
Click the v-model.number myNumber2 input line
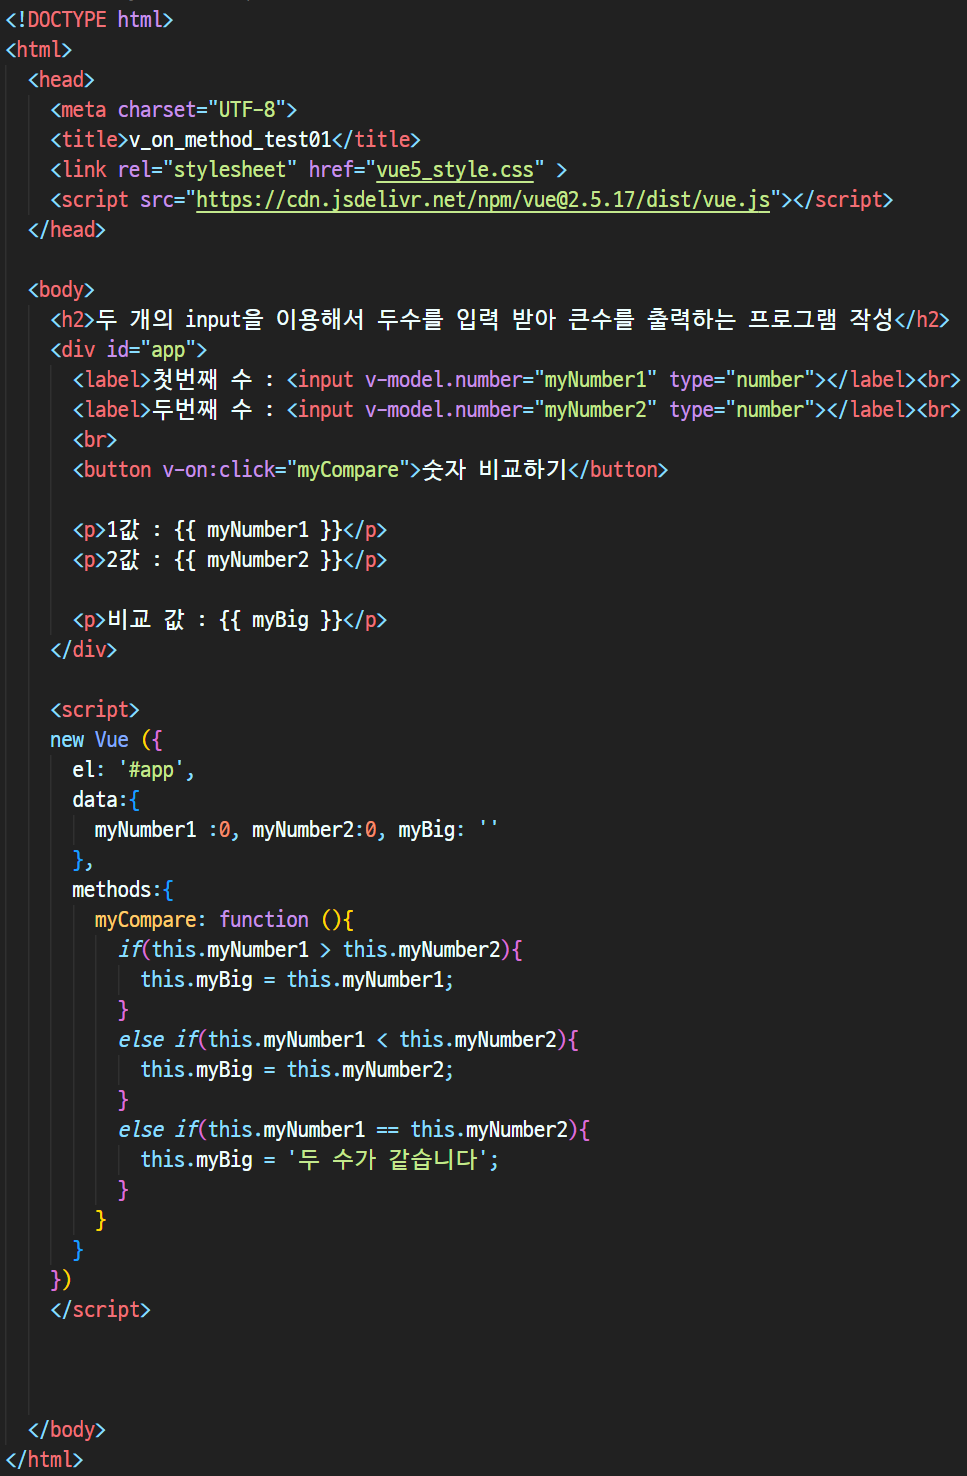tap(517, 410)
